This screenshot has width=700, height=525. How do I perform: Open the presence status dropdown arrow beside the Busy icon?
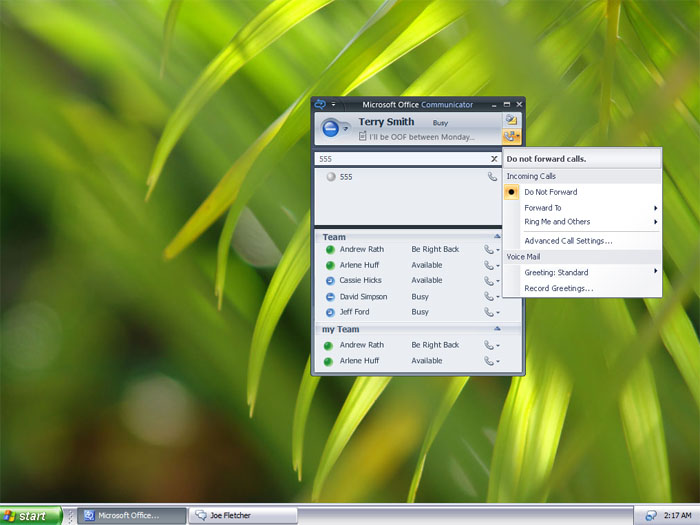(346, 129)
